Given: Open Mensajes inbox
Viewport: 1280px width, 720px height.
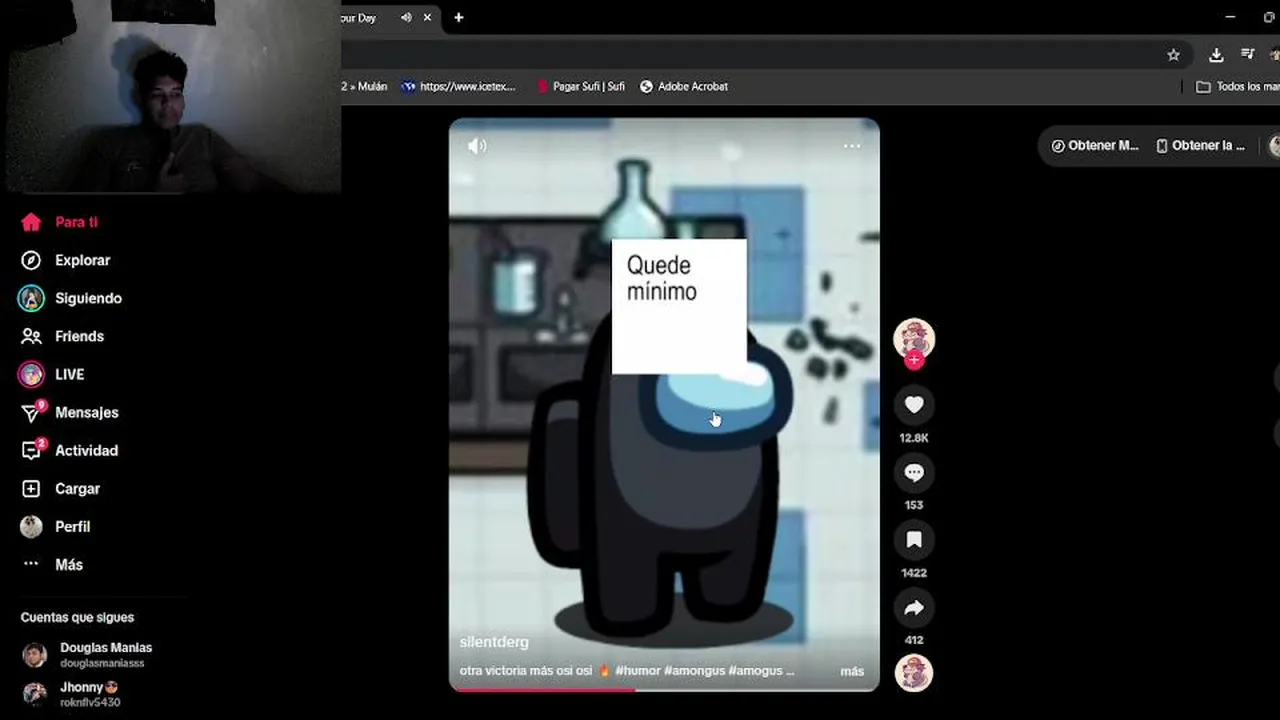Looking at the screenshot, I should click(69, 412).
